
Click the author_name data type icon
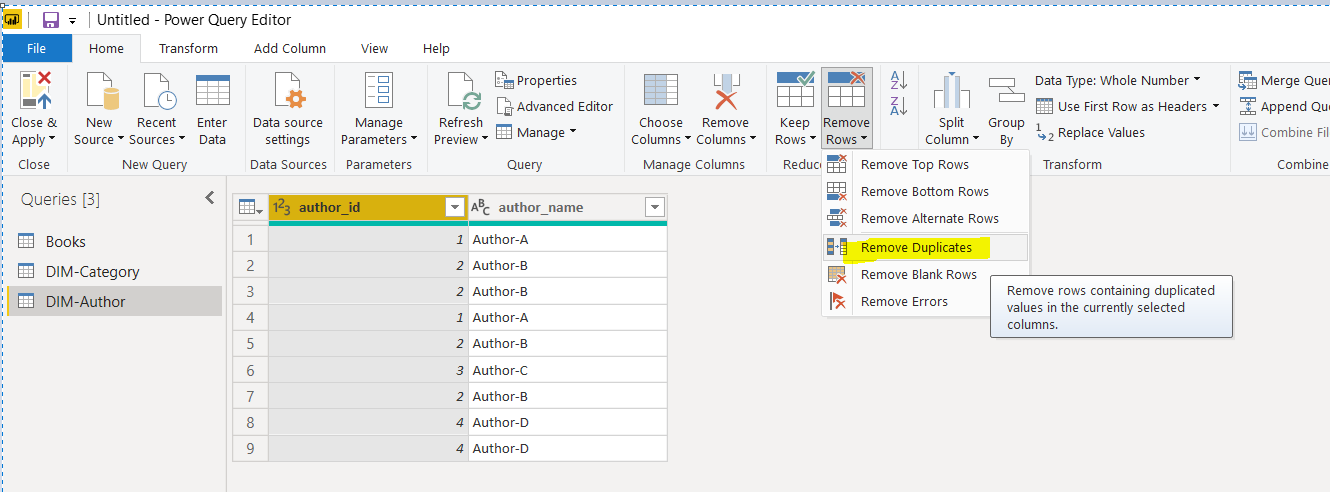[481, 207]
